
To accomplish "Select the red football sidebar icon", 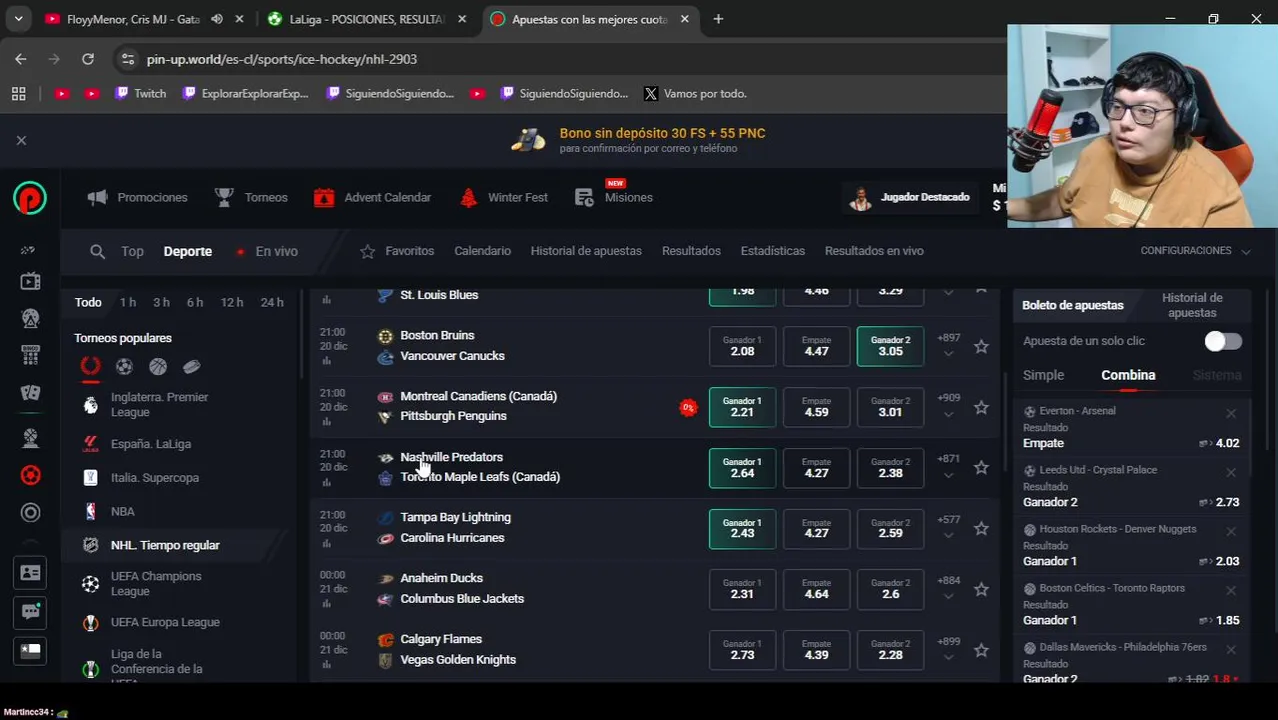I will coord(30,475).
